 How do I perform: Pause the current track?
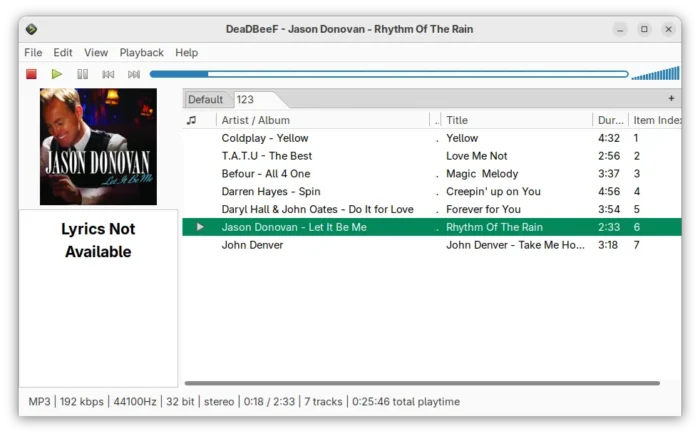(82, 74)
